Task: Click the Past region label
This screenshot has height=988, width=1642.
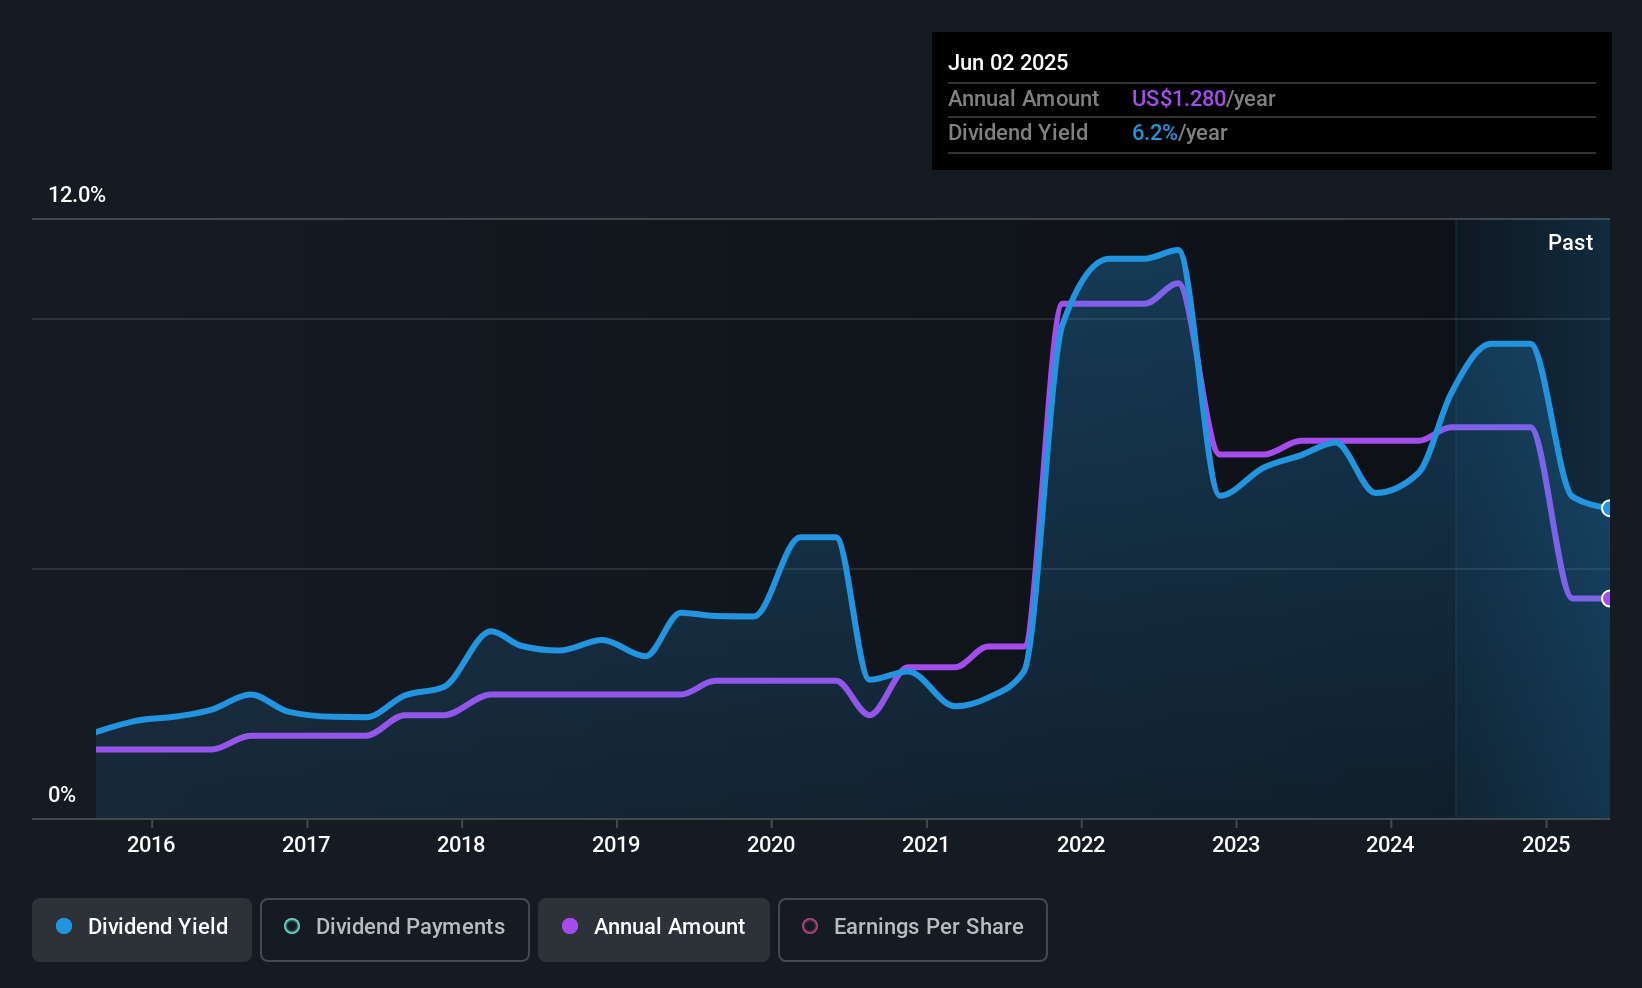Action: tap(1570, 242)
